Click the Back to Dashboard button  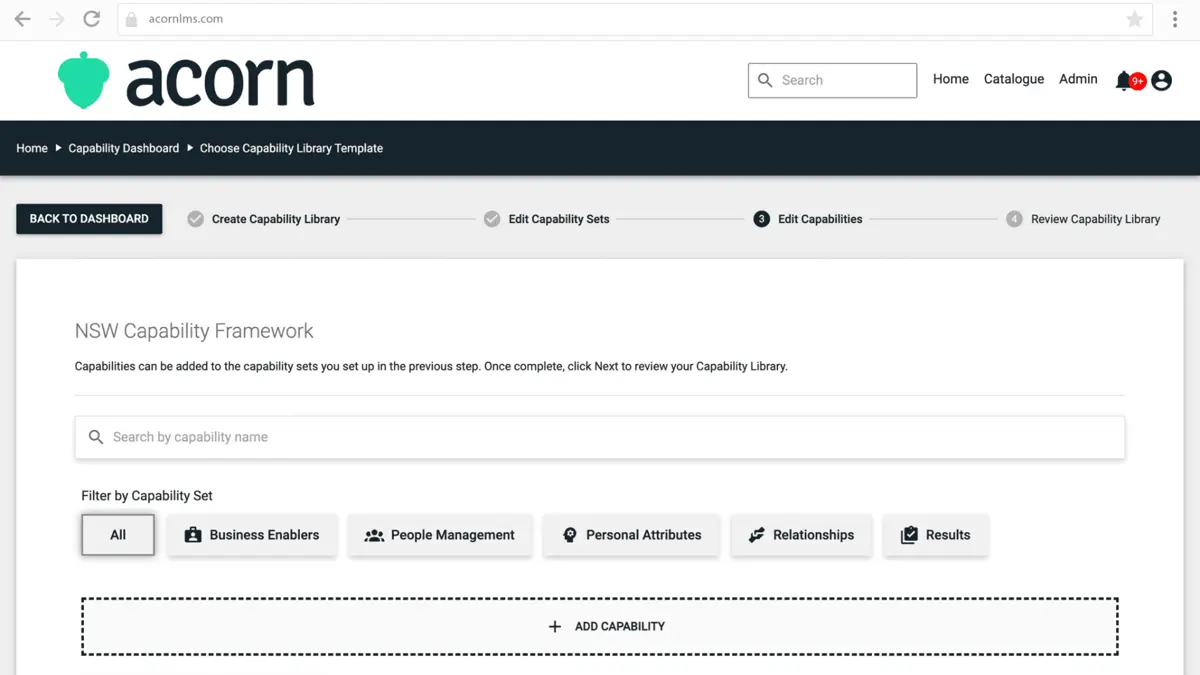[89, 219]
